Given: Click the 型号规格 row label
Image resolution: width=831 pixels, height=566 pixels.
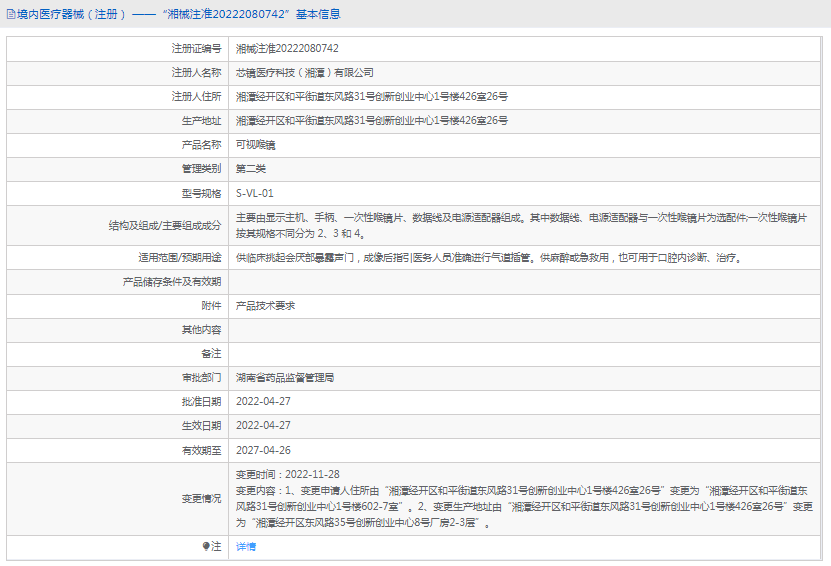Looking at the screenshot, I should [x=201, y=193].
